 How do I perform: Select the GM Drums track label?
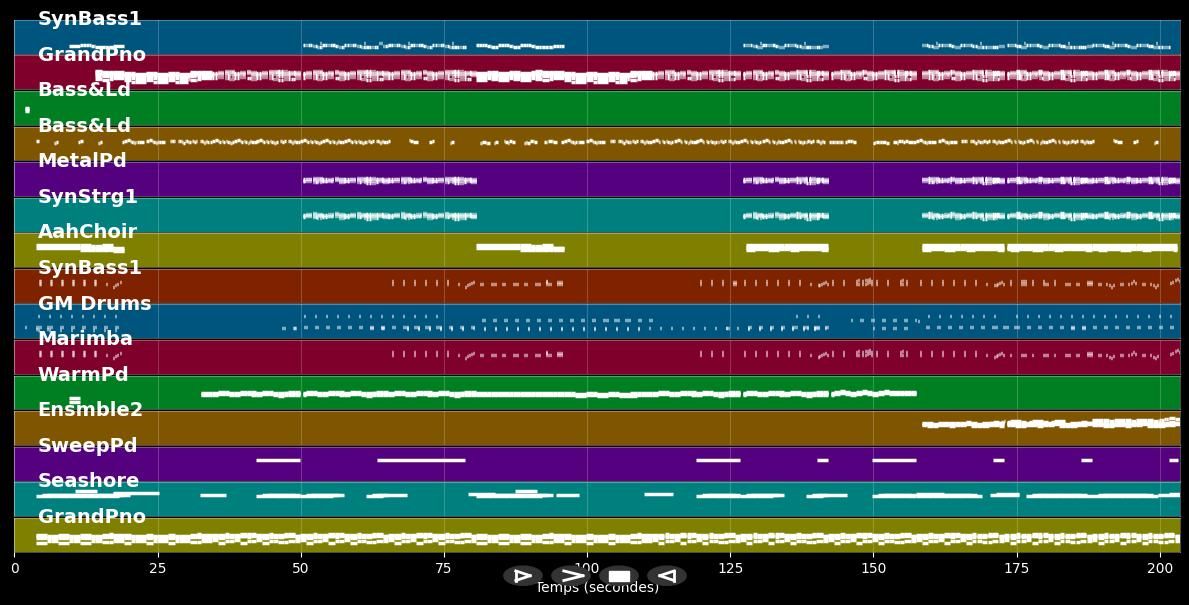(x=94, y=304)
